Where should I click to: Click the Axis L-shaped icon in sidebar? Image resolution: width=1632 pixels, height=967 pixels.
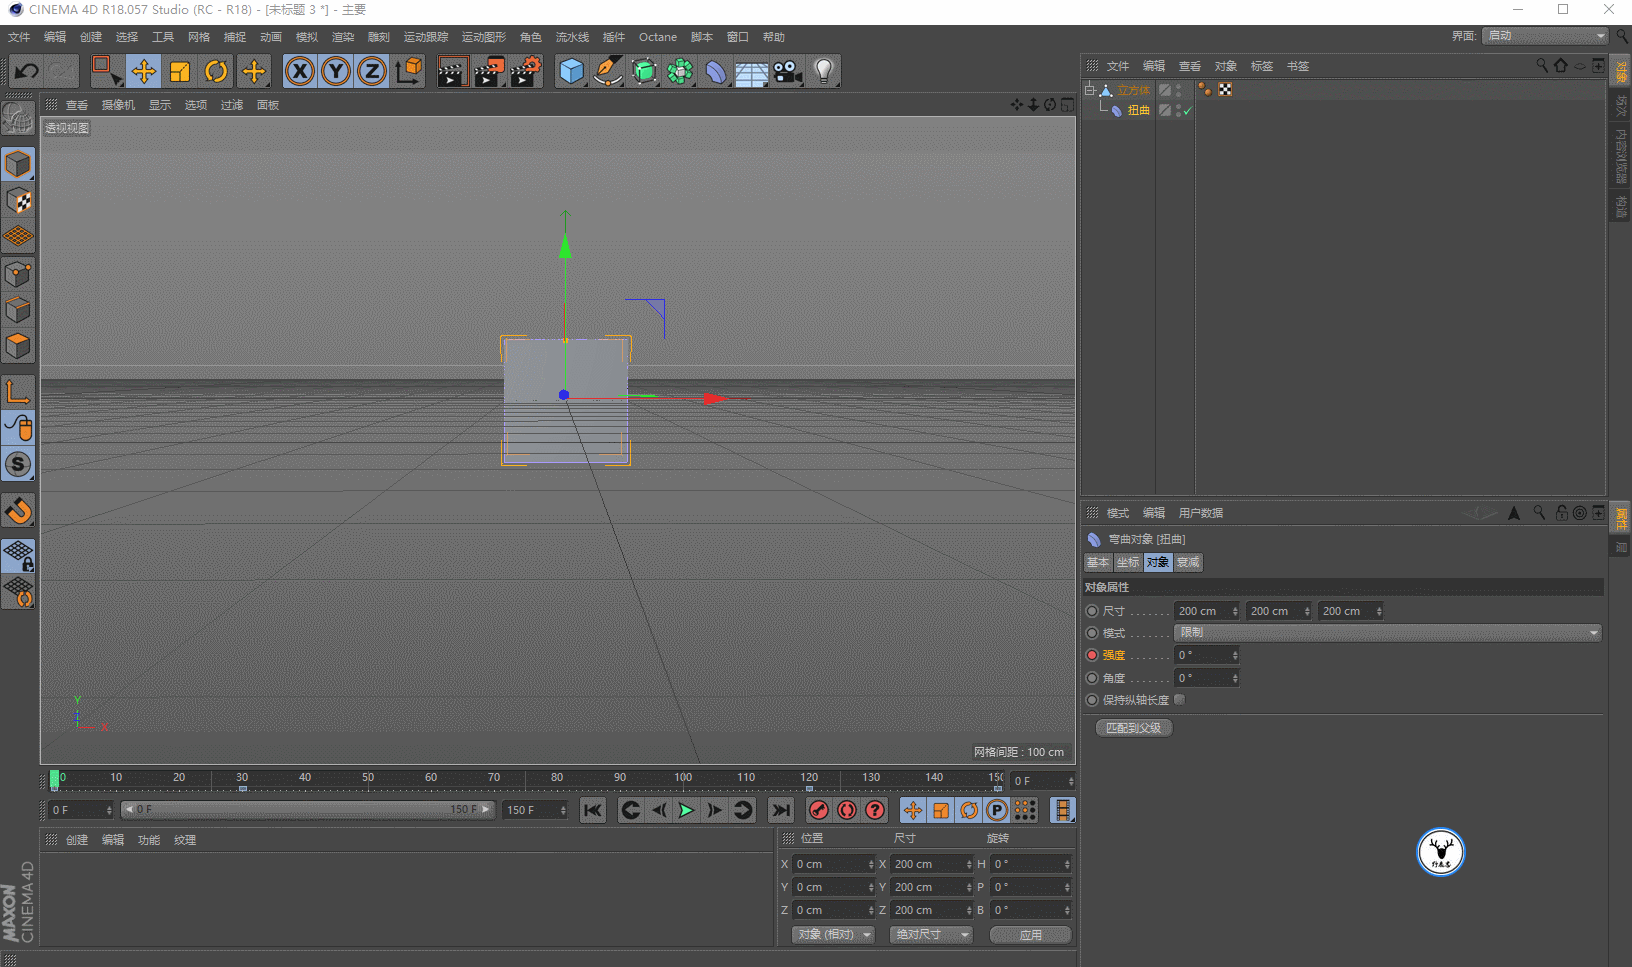point(18,391)
